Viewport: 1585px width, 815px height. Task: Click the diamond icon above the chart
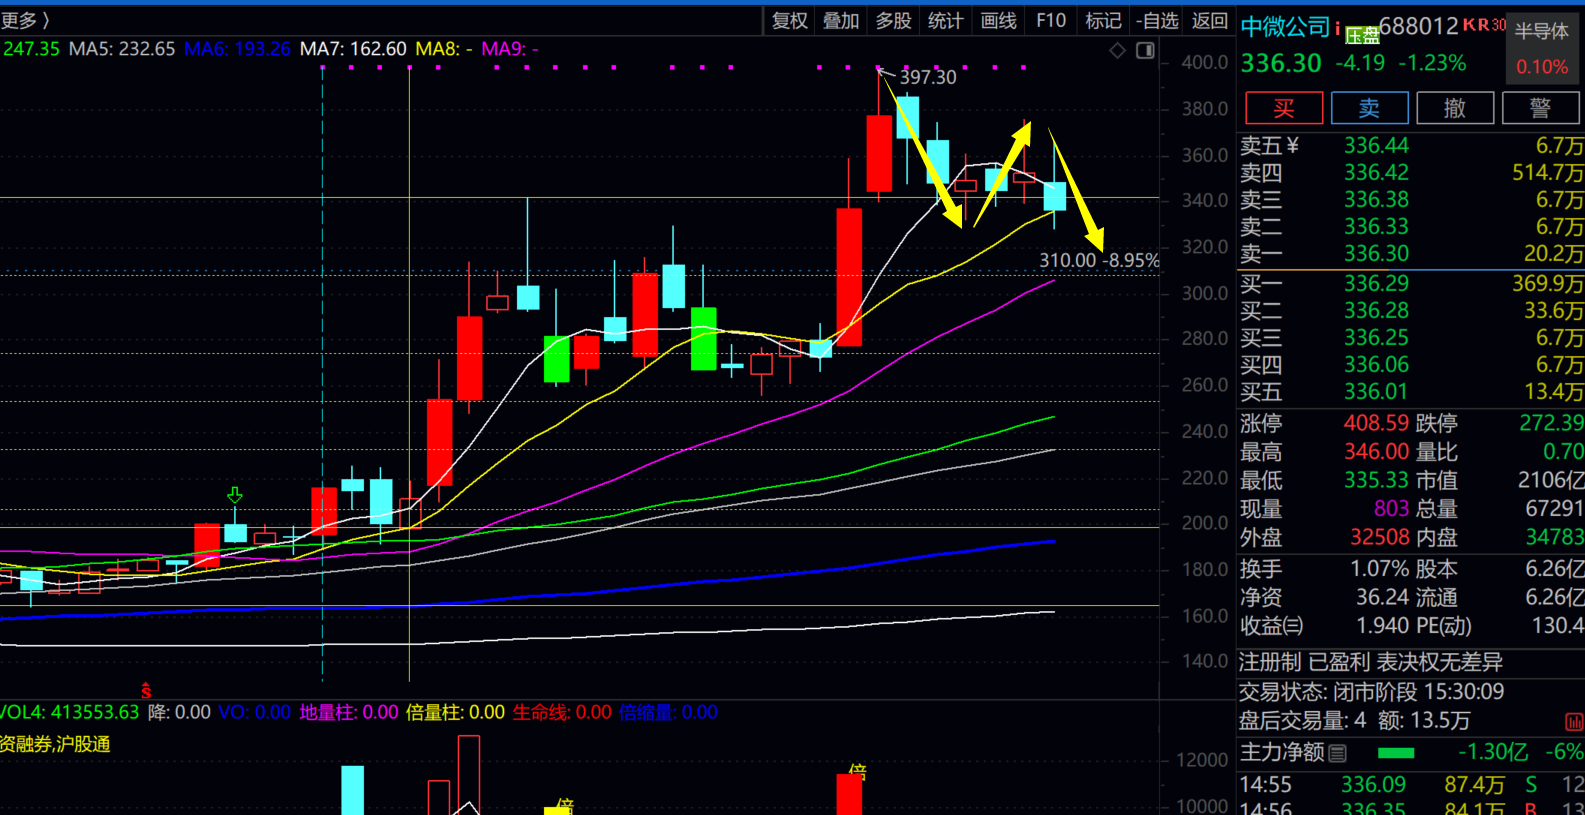pos(1117,50)
